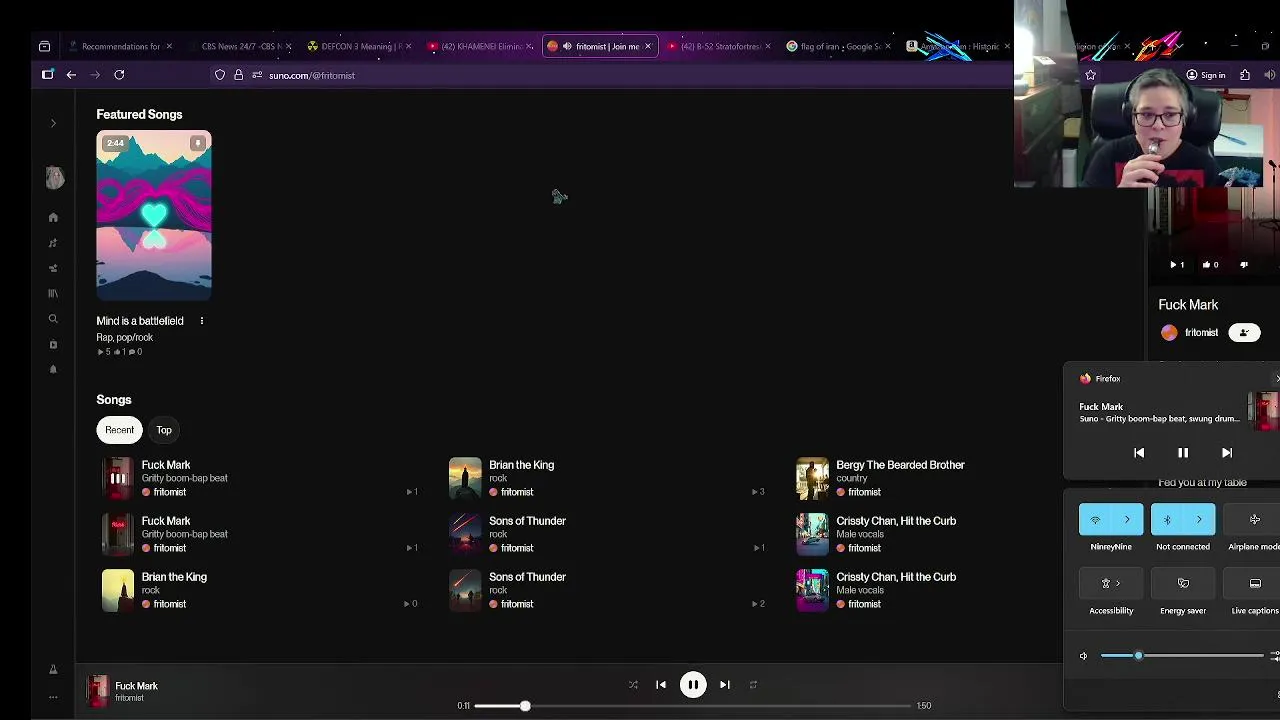
Task: Open the Library icon in sidebar
Action: pos(53,293)
